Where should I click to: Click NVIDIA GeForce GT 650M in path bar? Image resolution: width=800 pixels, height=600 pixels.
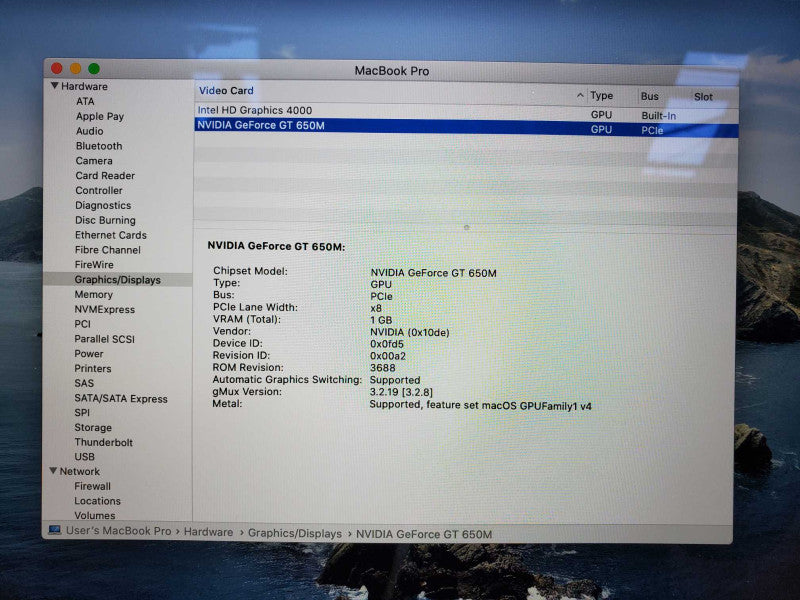click(424, 534)
